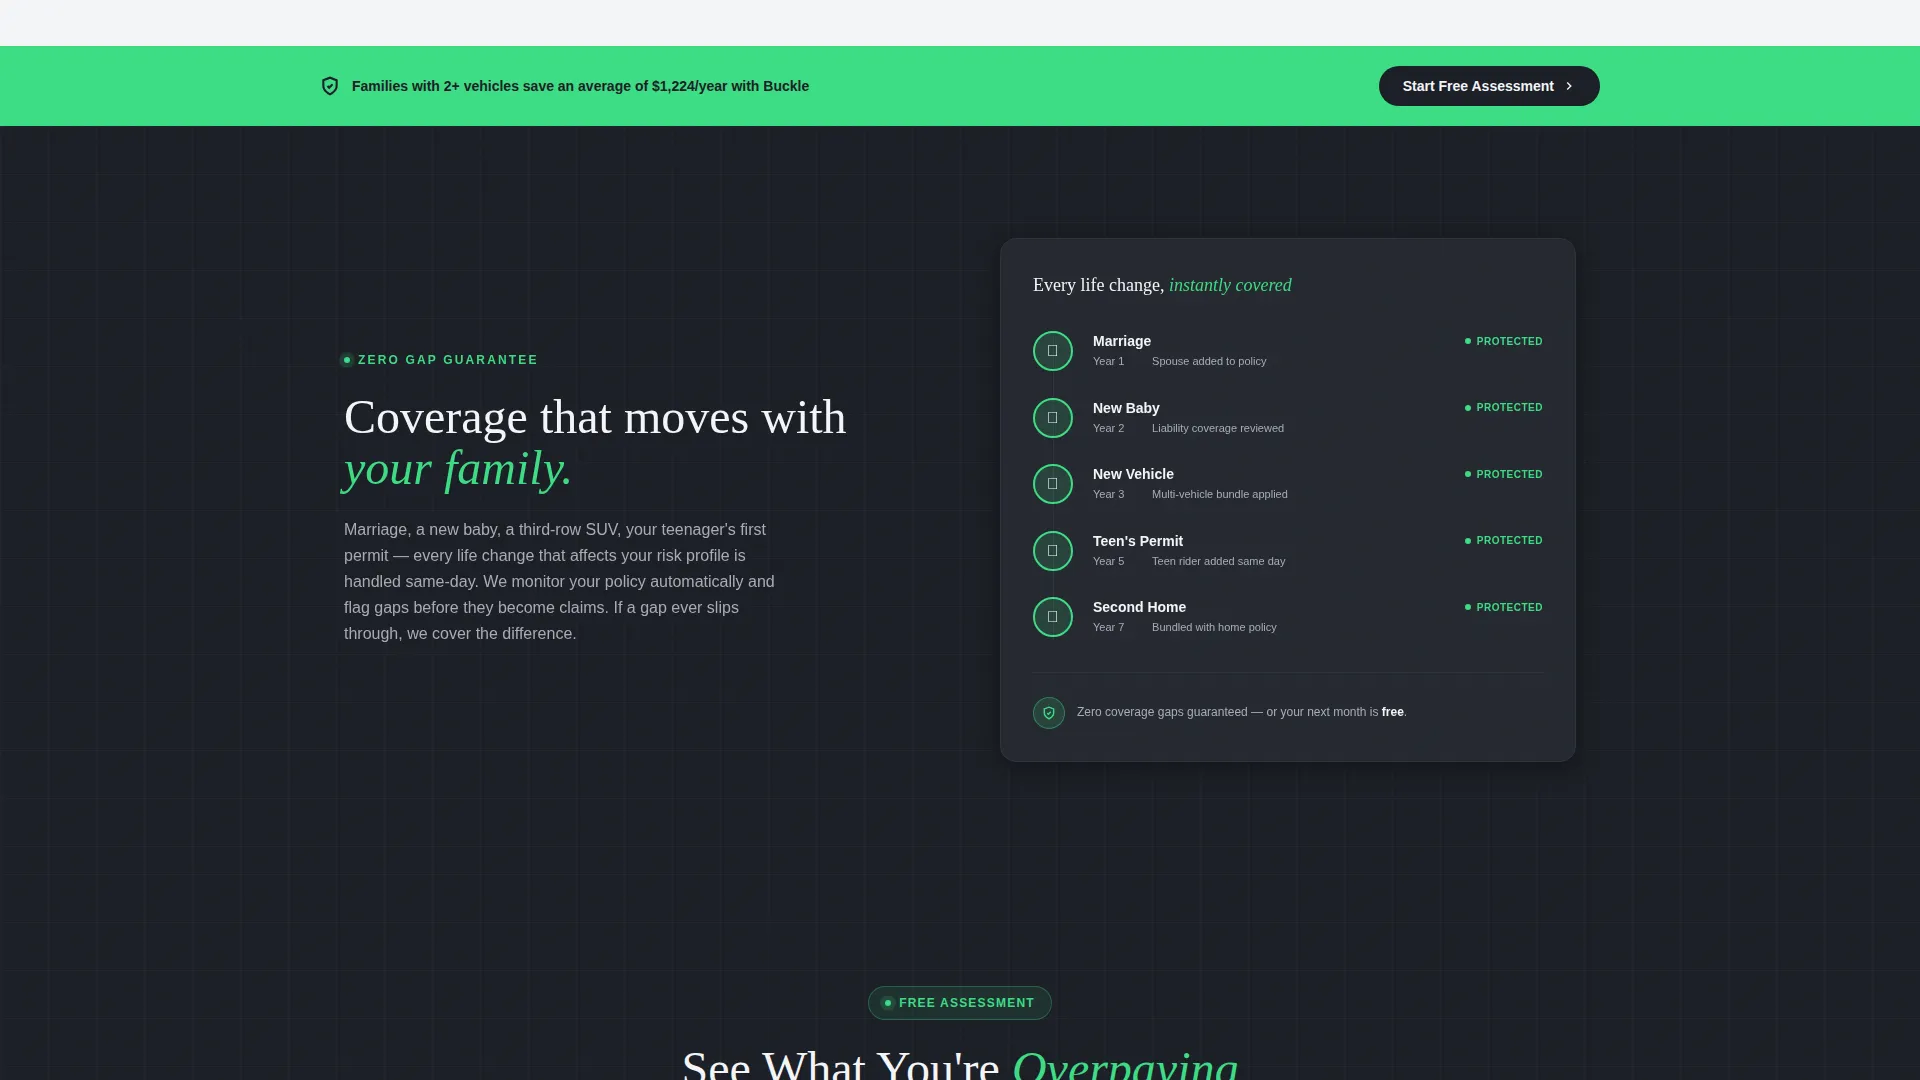Click the Marriage event title
This screenshot has height=1080, width=1920.
1122,341
